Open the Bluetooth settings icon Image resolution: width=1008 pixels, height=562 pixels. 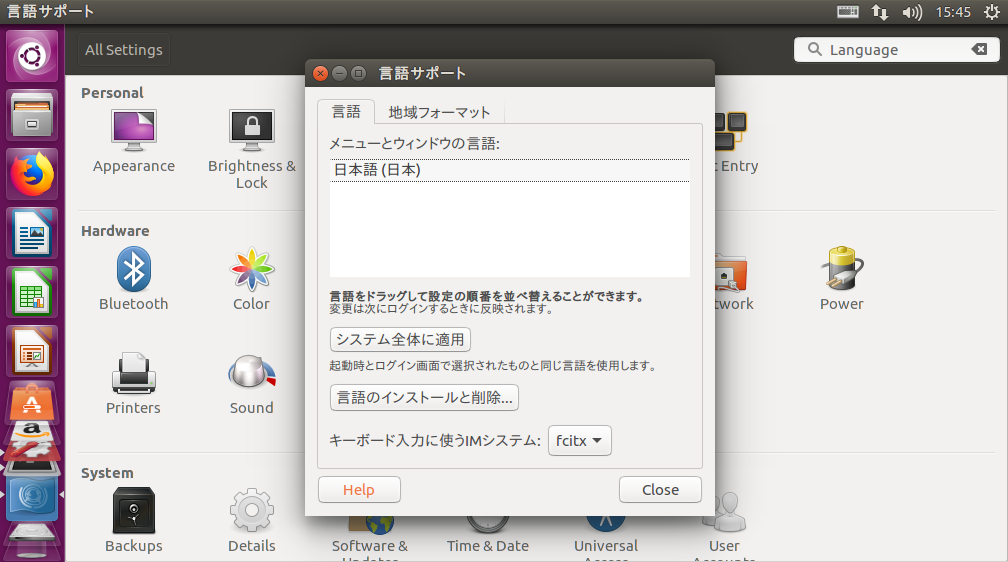(x=134, y=269)
